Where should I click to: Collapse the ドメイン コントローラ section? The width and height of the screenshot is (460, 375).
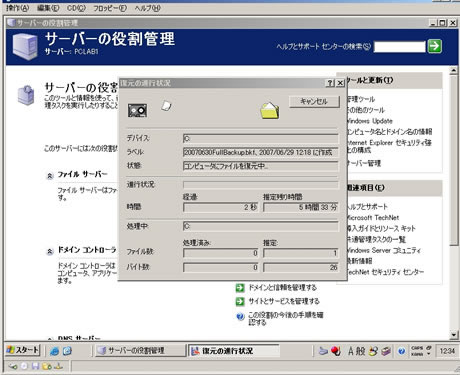50,251
